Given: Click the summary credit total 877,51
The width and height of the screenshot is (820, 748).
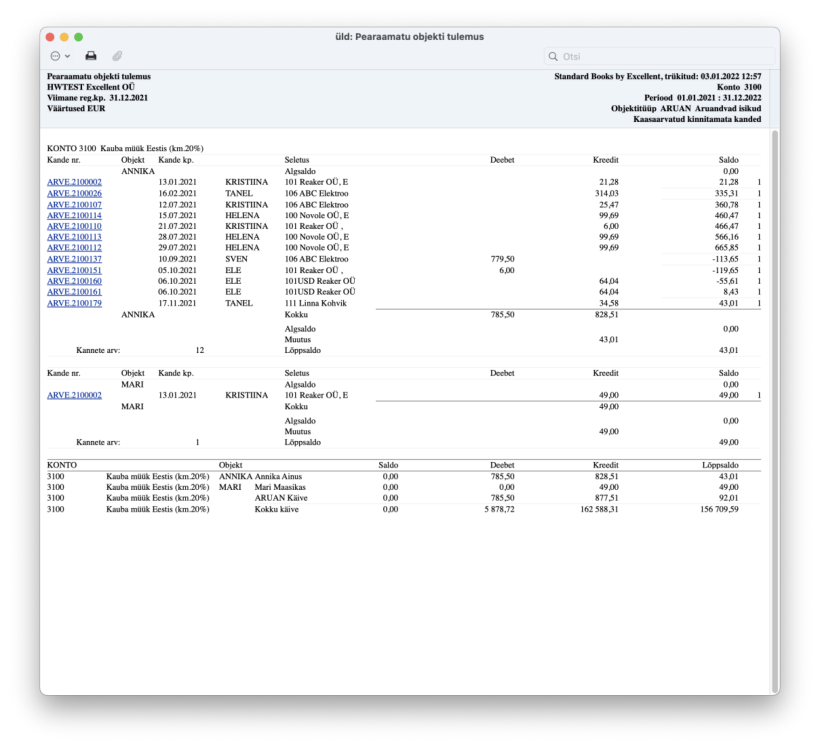Looking at the screenshot, I should [x=607, y=498].
